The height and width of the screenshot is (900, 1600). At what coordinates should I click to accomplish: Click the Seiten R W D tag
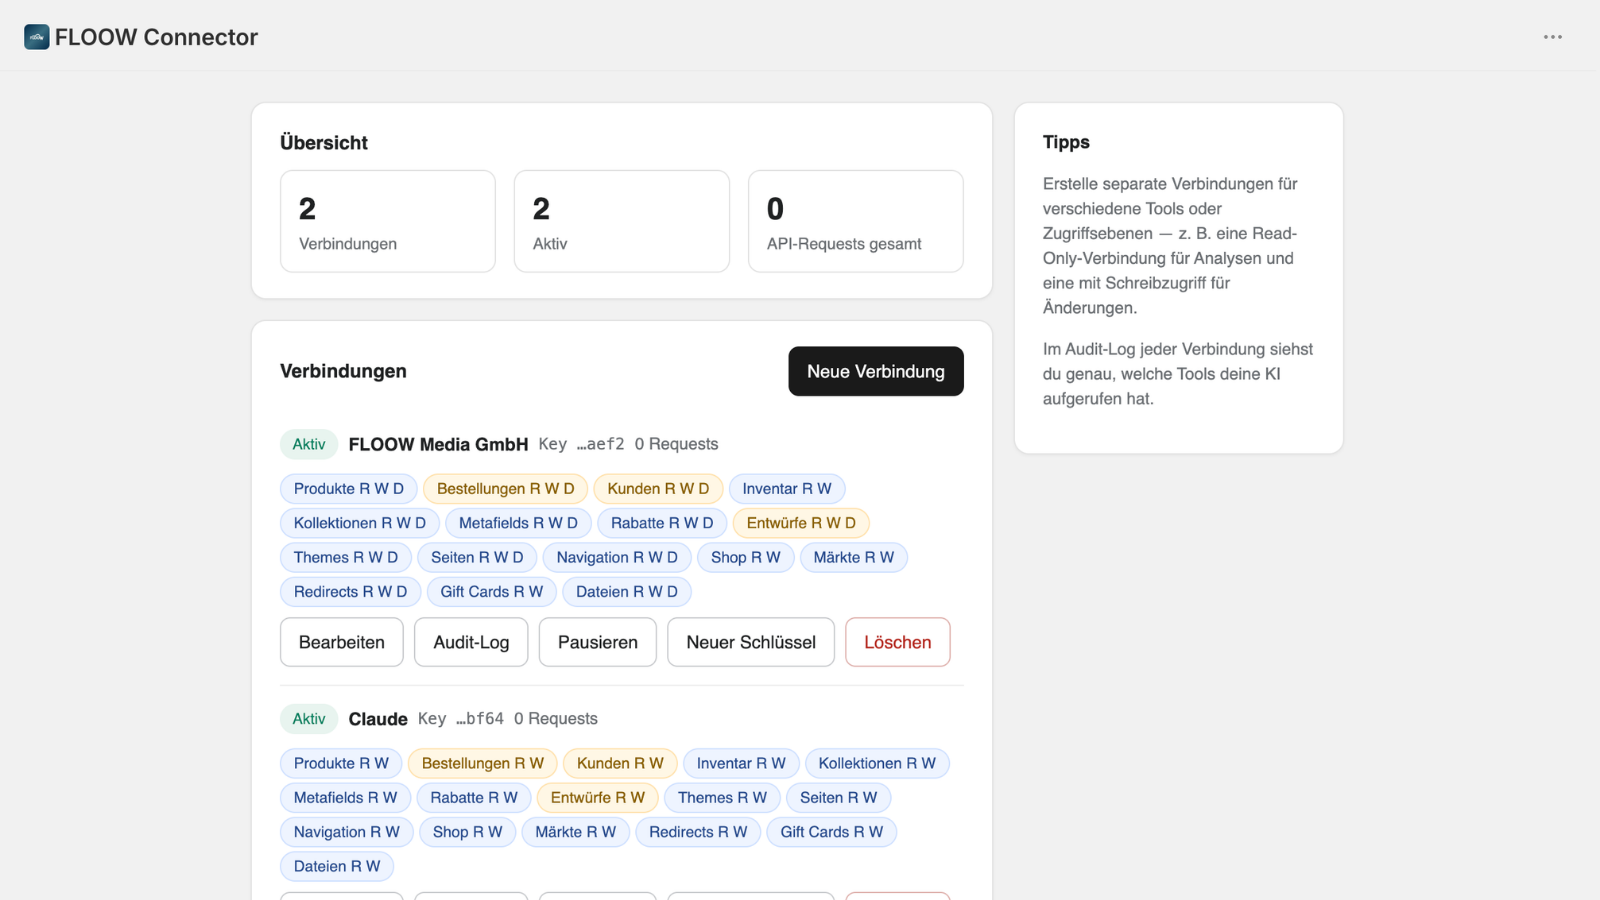pos(477,557)
